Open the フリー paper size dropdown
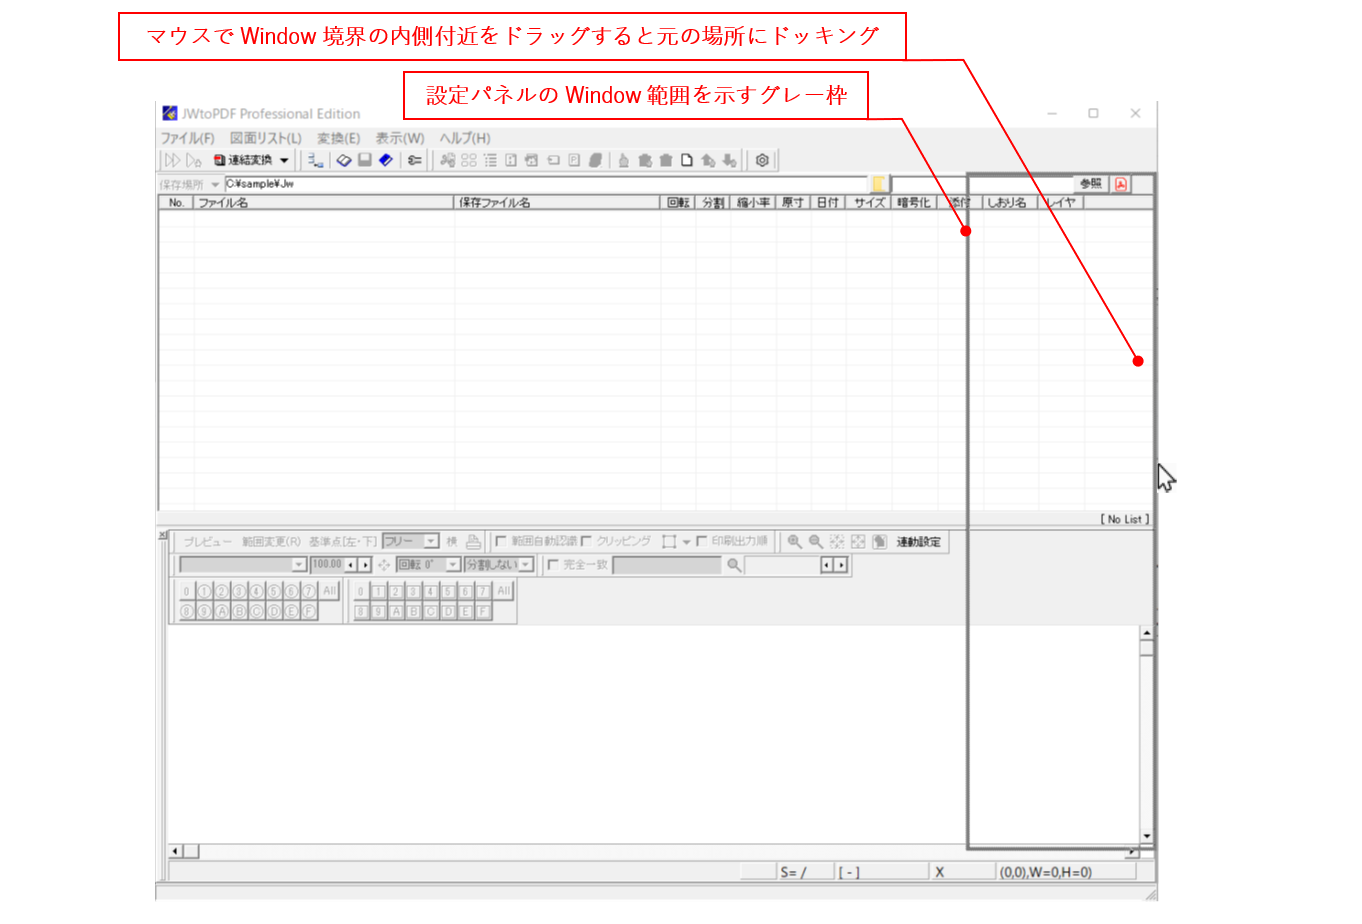Viewport: 1362px width, 924px height. click(x=431, y=541)
